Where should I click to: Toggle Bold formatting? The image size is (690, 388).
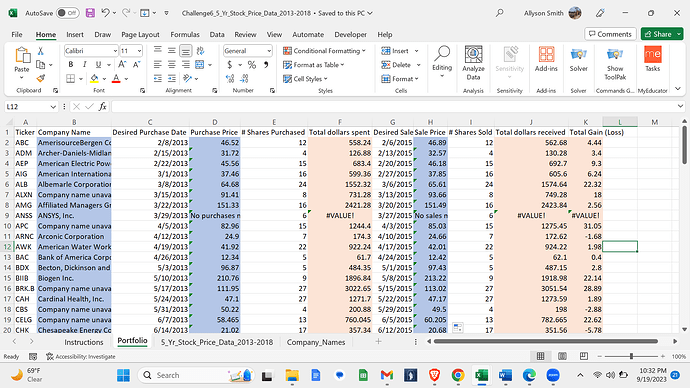pos(70,65)
